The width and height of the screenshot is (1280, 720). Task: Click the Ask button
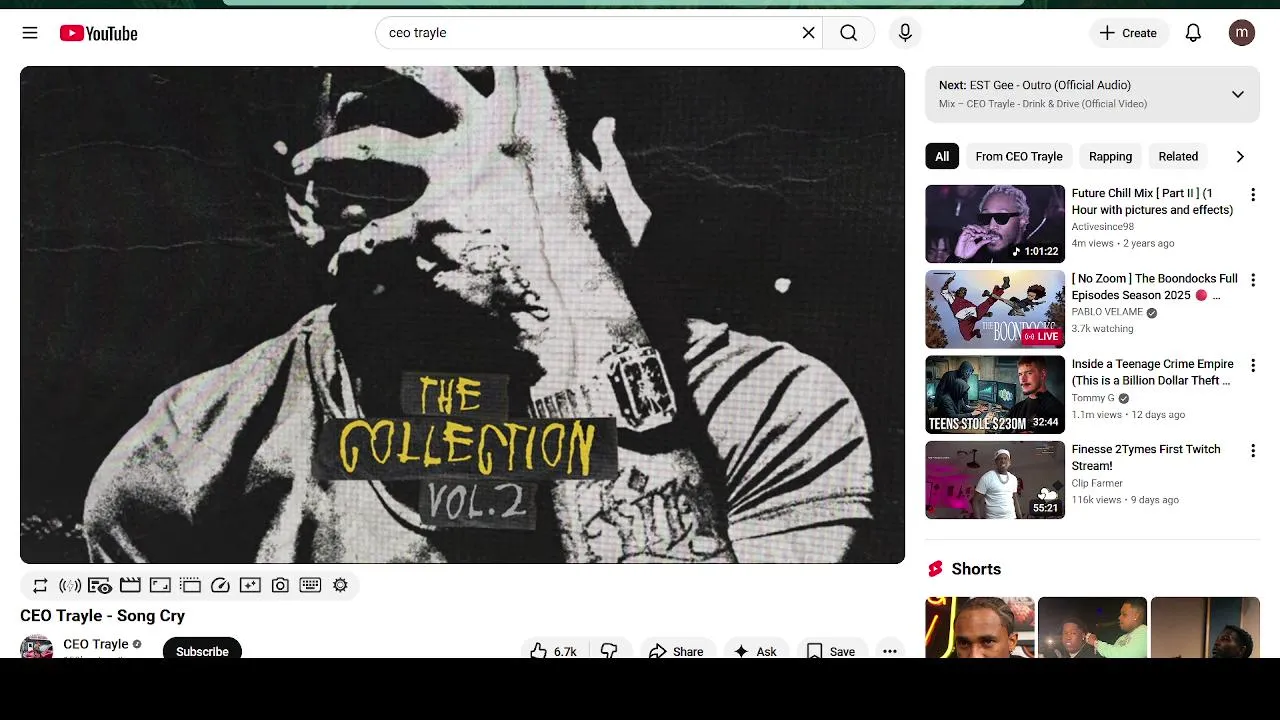pyautogui.click(x=756, y=650)
